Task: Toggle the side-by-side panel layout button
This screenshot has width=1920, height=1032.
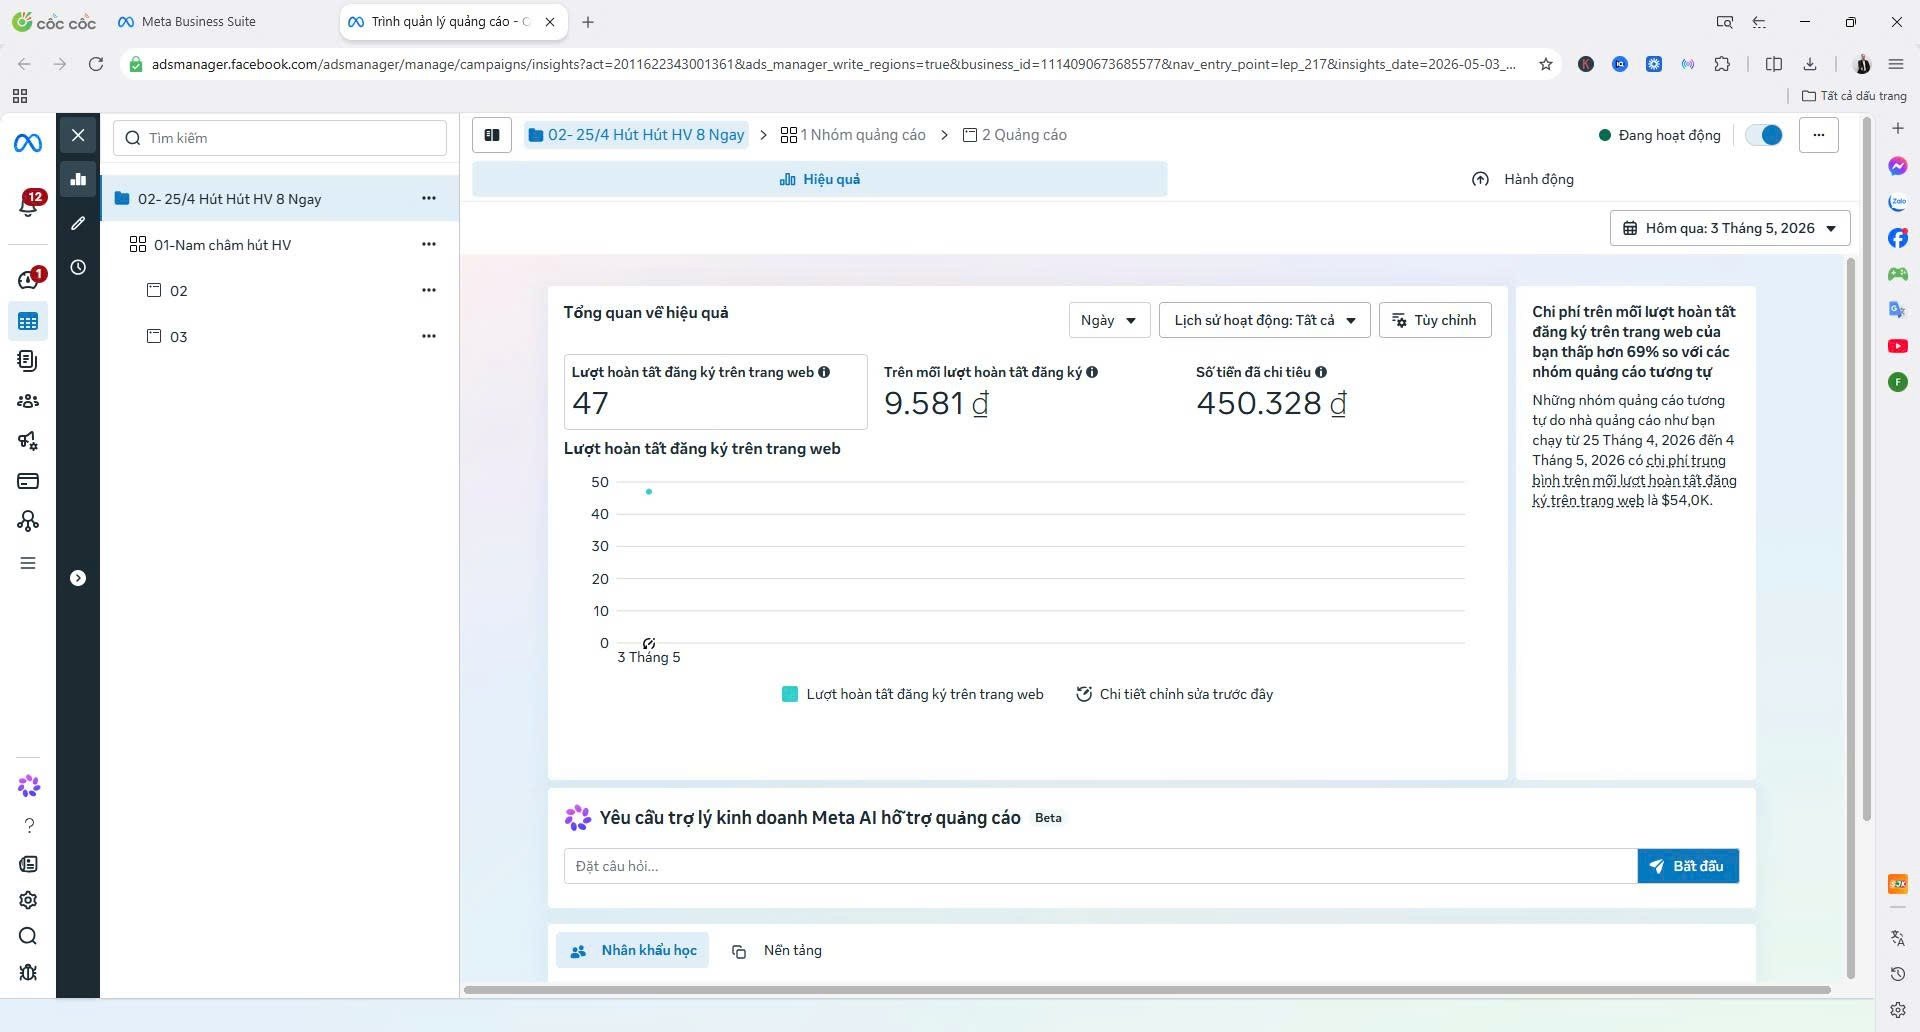Action: (492, 135)
